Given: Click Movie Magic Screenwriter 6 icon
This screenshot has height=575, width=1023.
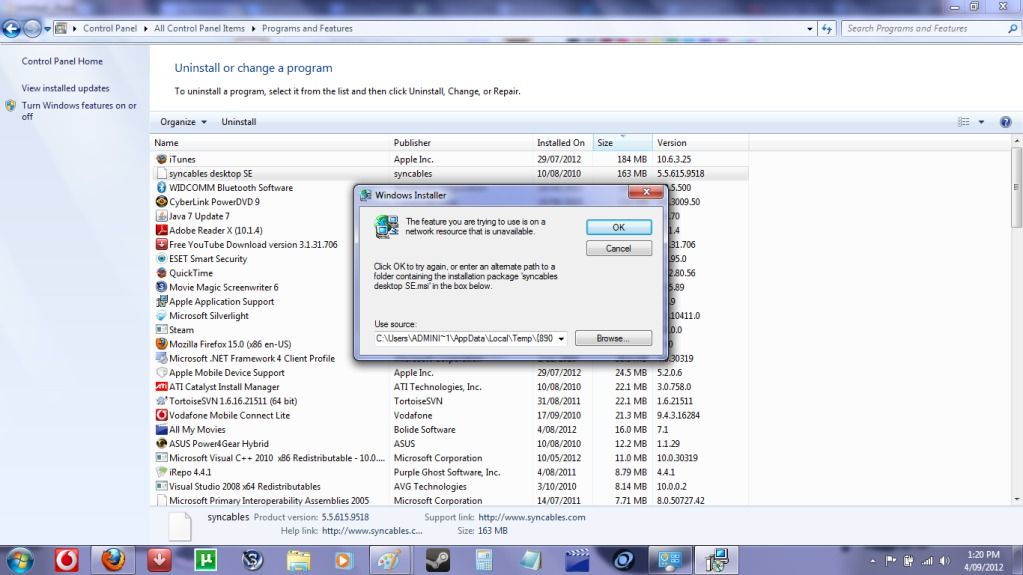Looking at the screenshot, I should (x=161, y=287).
